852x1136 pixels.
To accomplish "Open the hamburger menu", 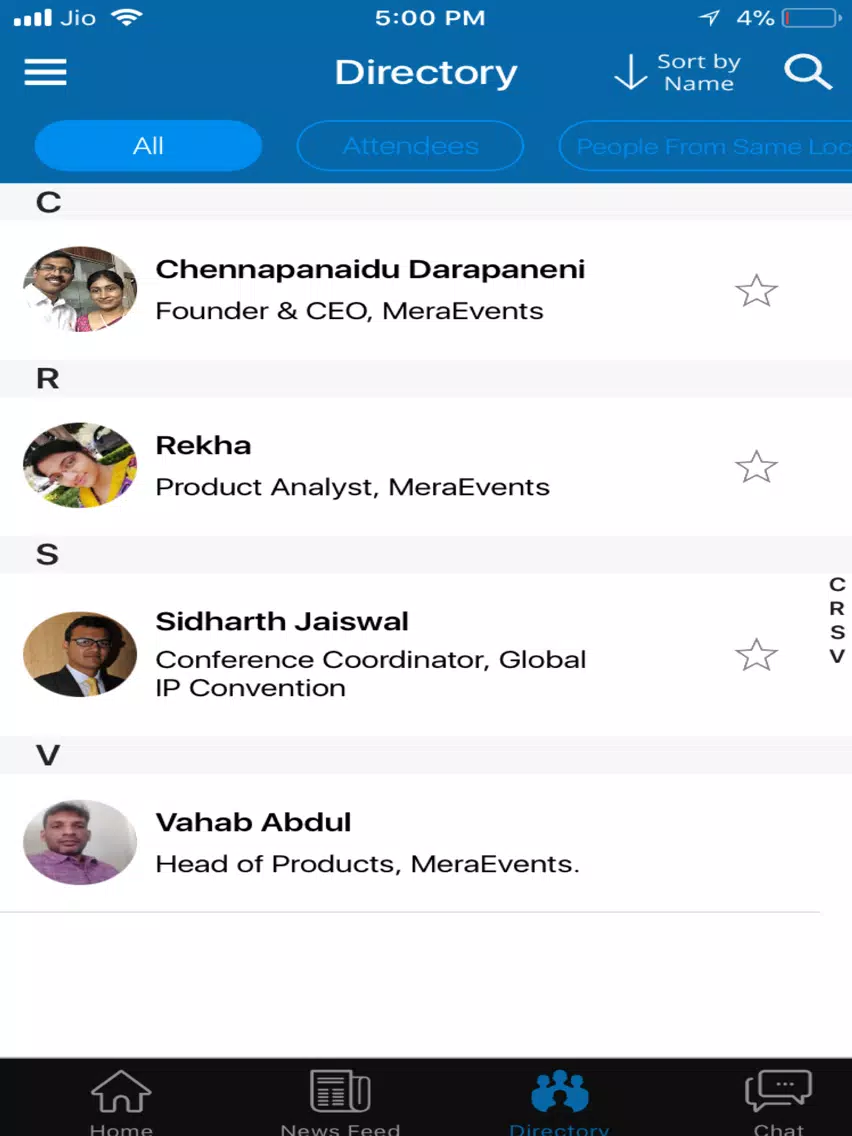I will pyautogui.click(x=45, y=72).
